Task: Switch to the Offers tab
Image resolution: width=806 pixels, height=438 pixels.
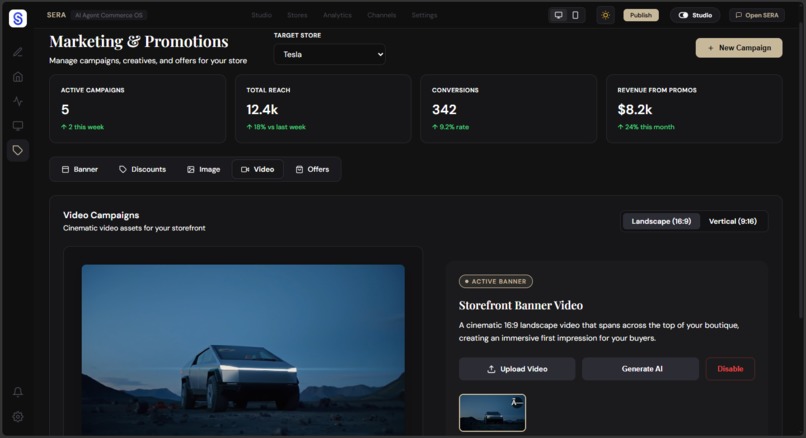Action: click(x=312, y=169)
